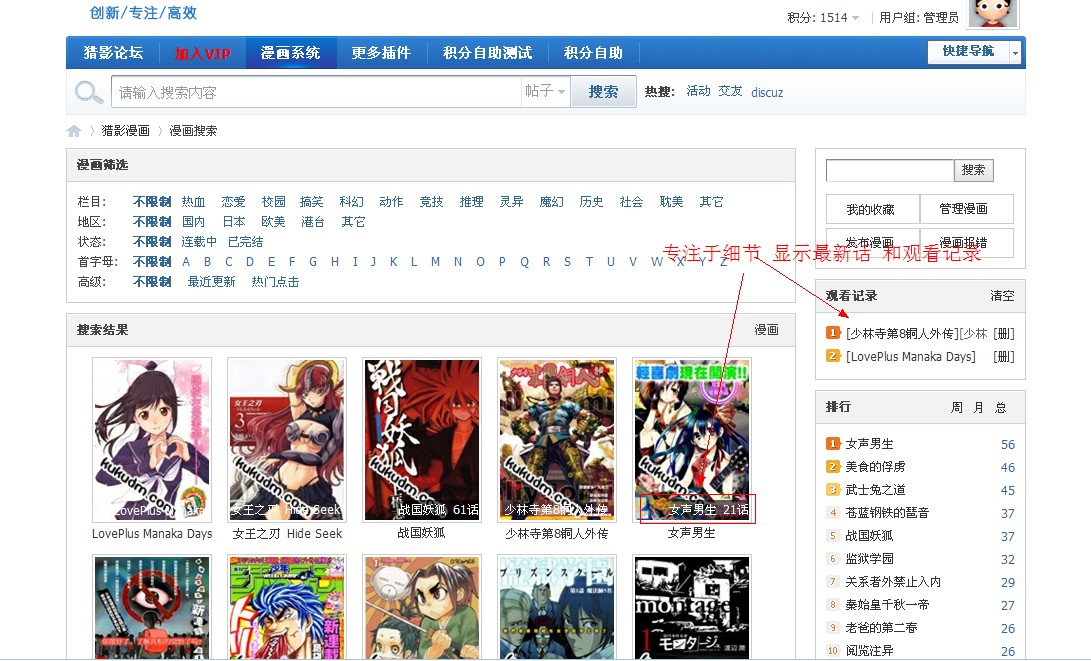Focus the sidebar manga search field

point(889,170)
